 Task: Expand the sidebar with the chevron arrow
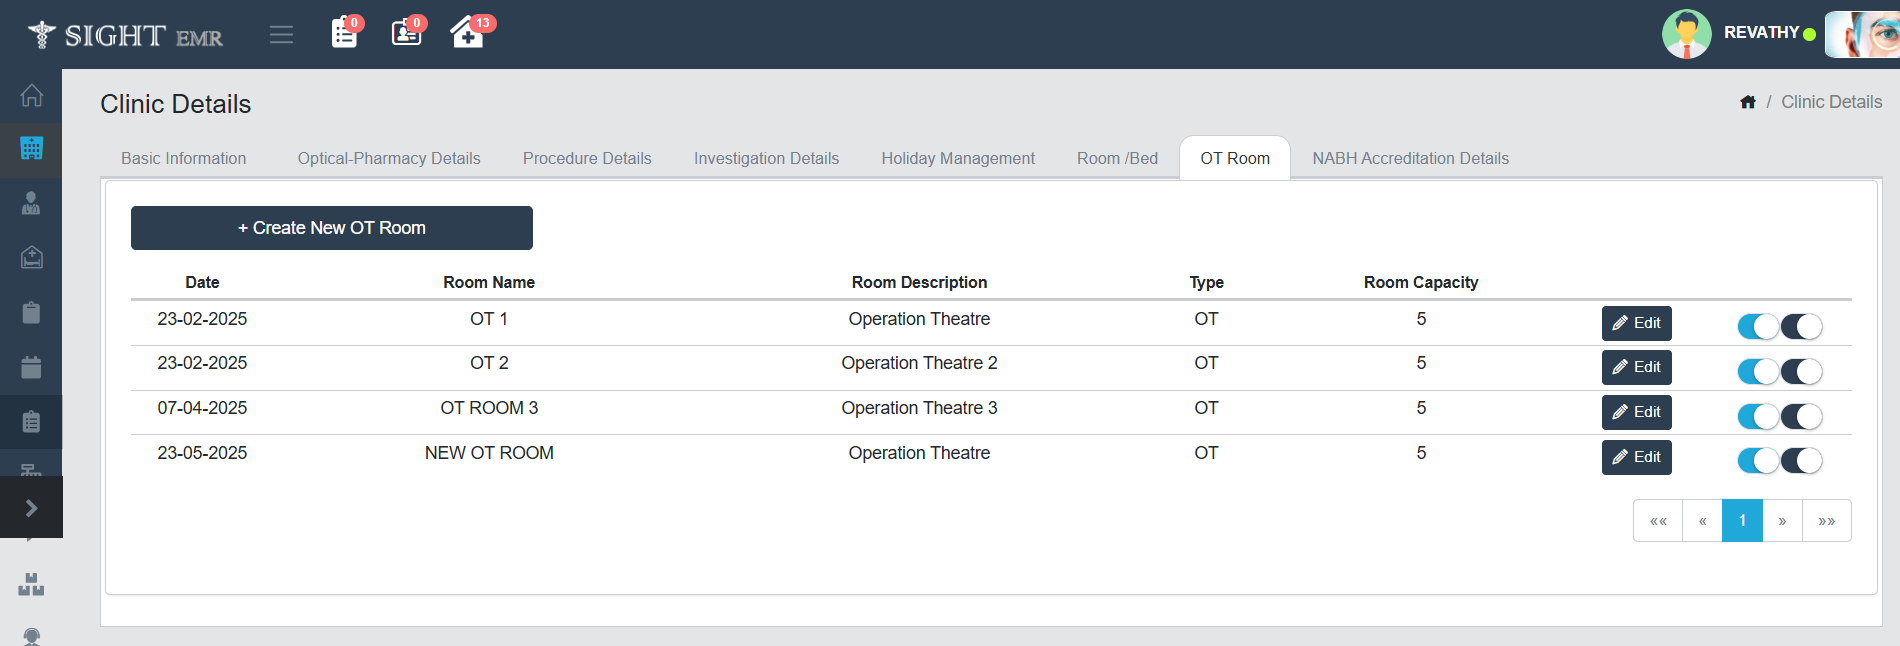pos(31,508)
